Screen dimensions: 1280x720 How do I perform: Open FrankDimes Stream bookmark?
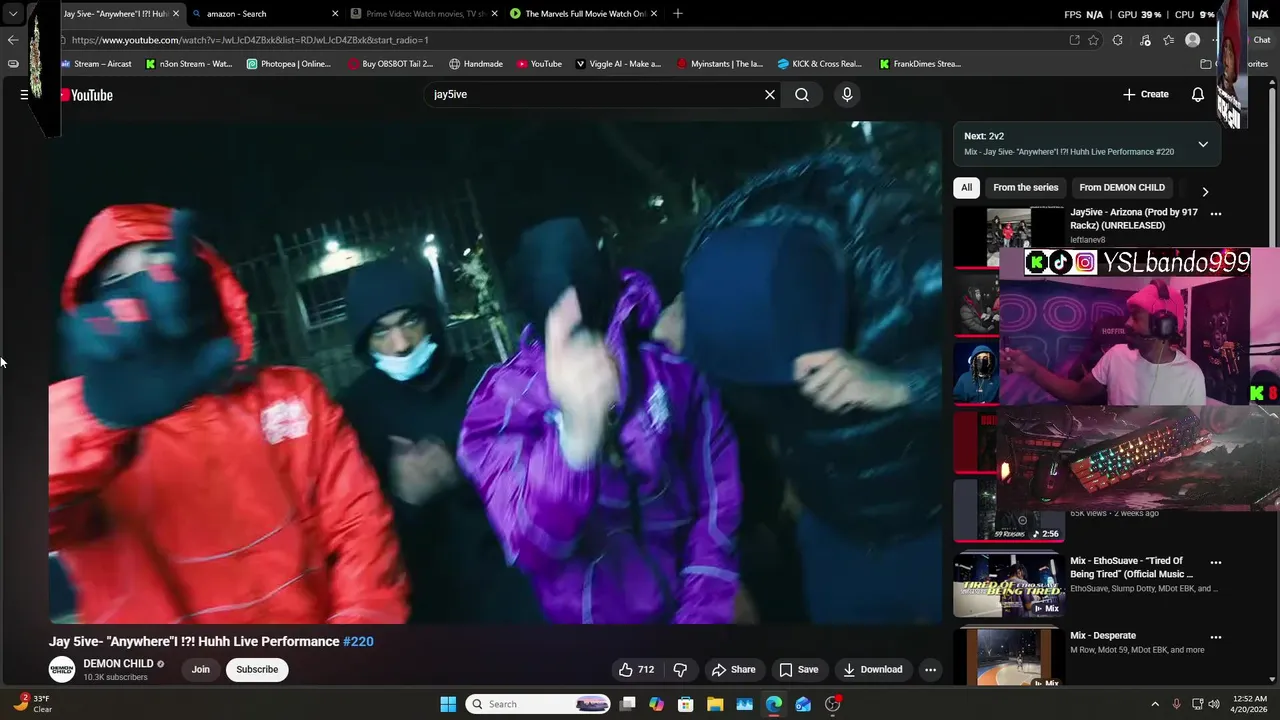pyautogui.click(x=920, y=64)
